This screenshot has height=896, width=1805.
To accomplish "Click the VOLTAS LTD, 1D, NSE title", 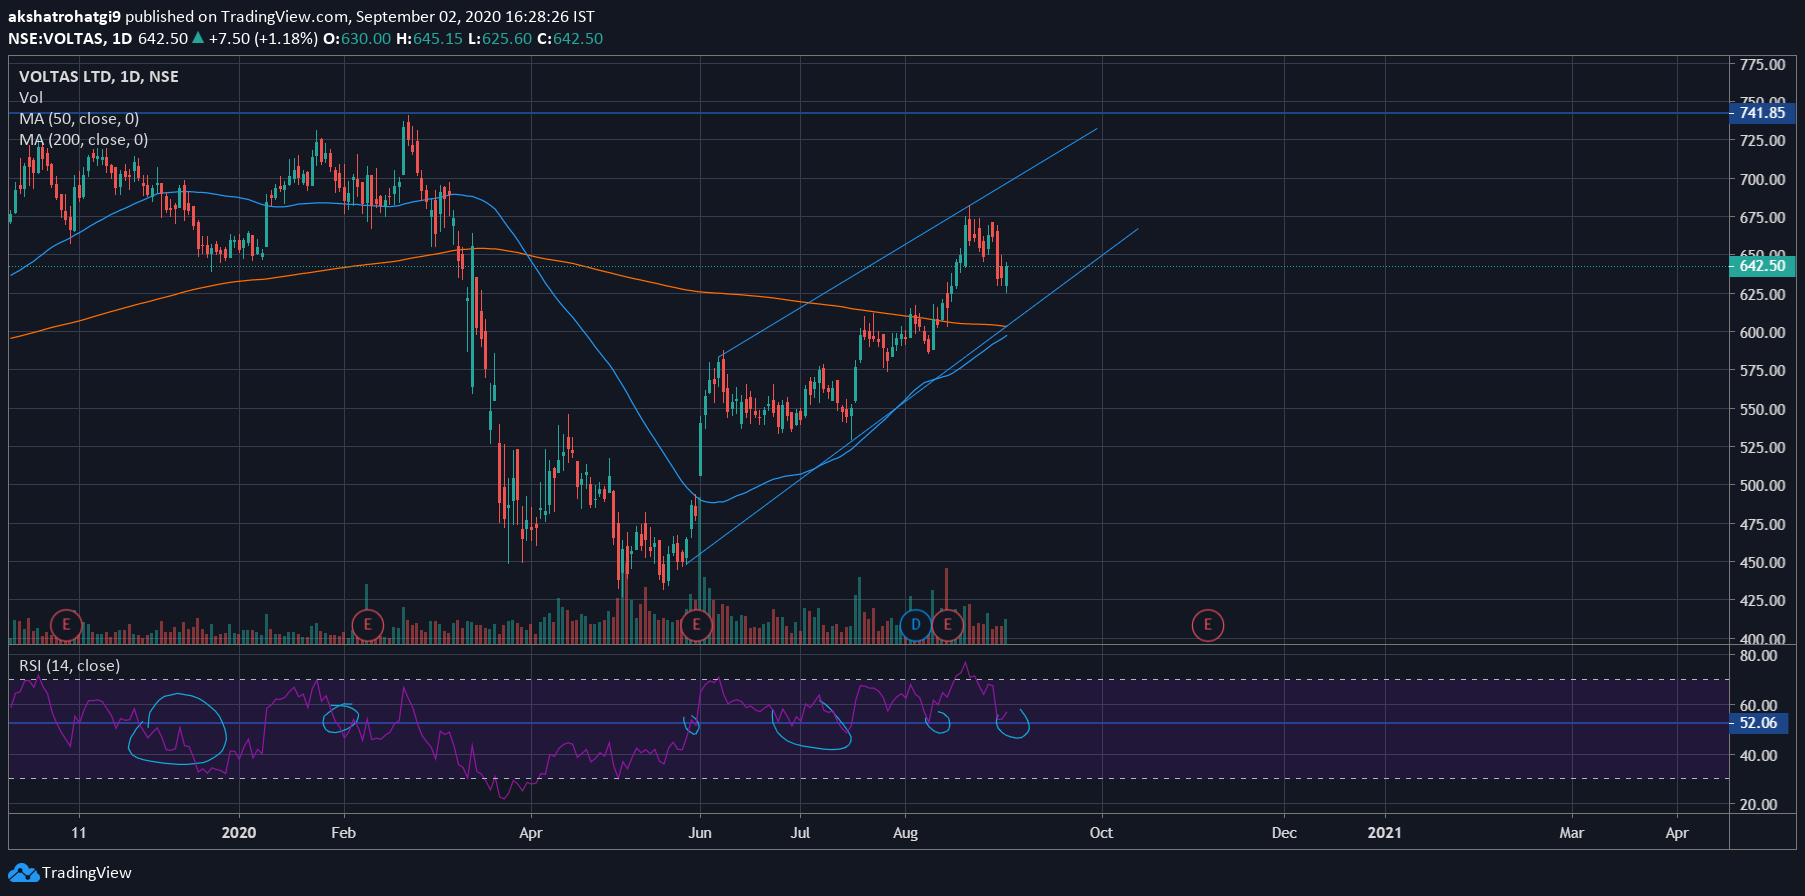I will click(99, 77).
